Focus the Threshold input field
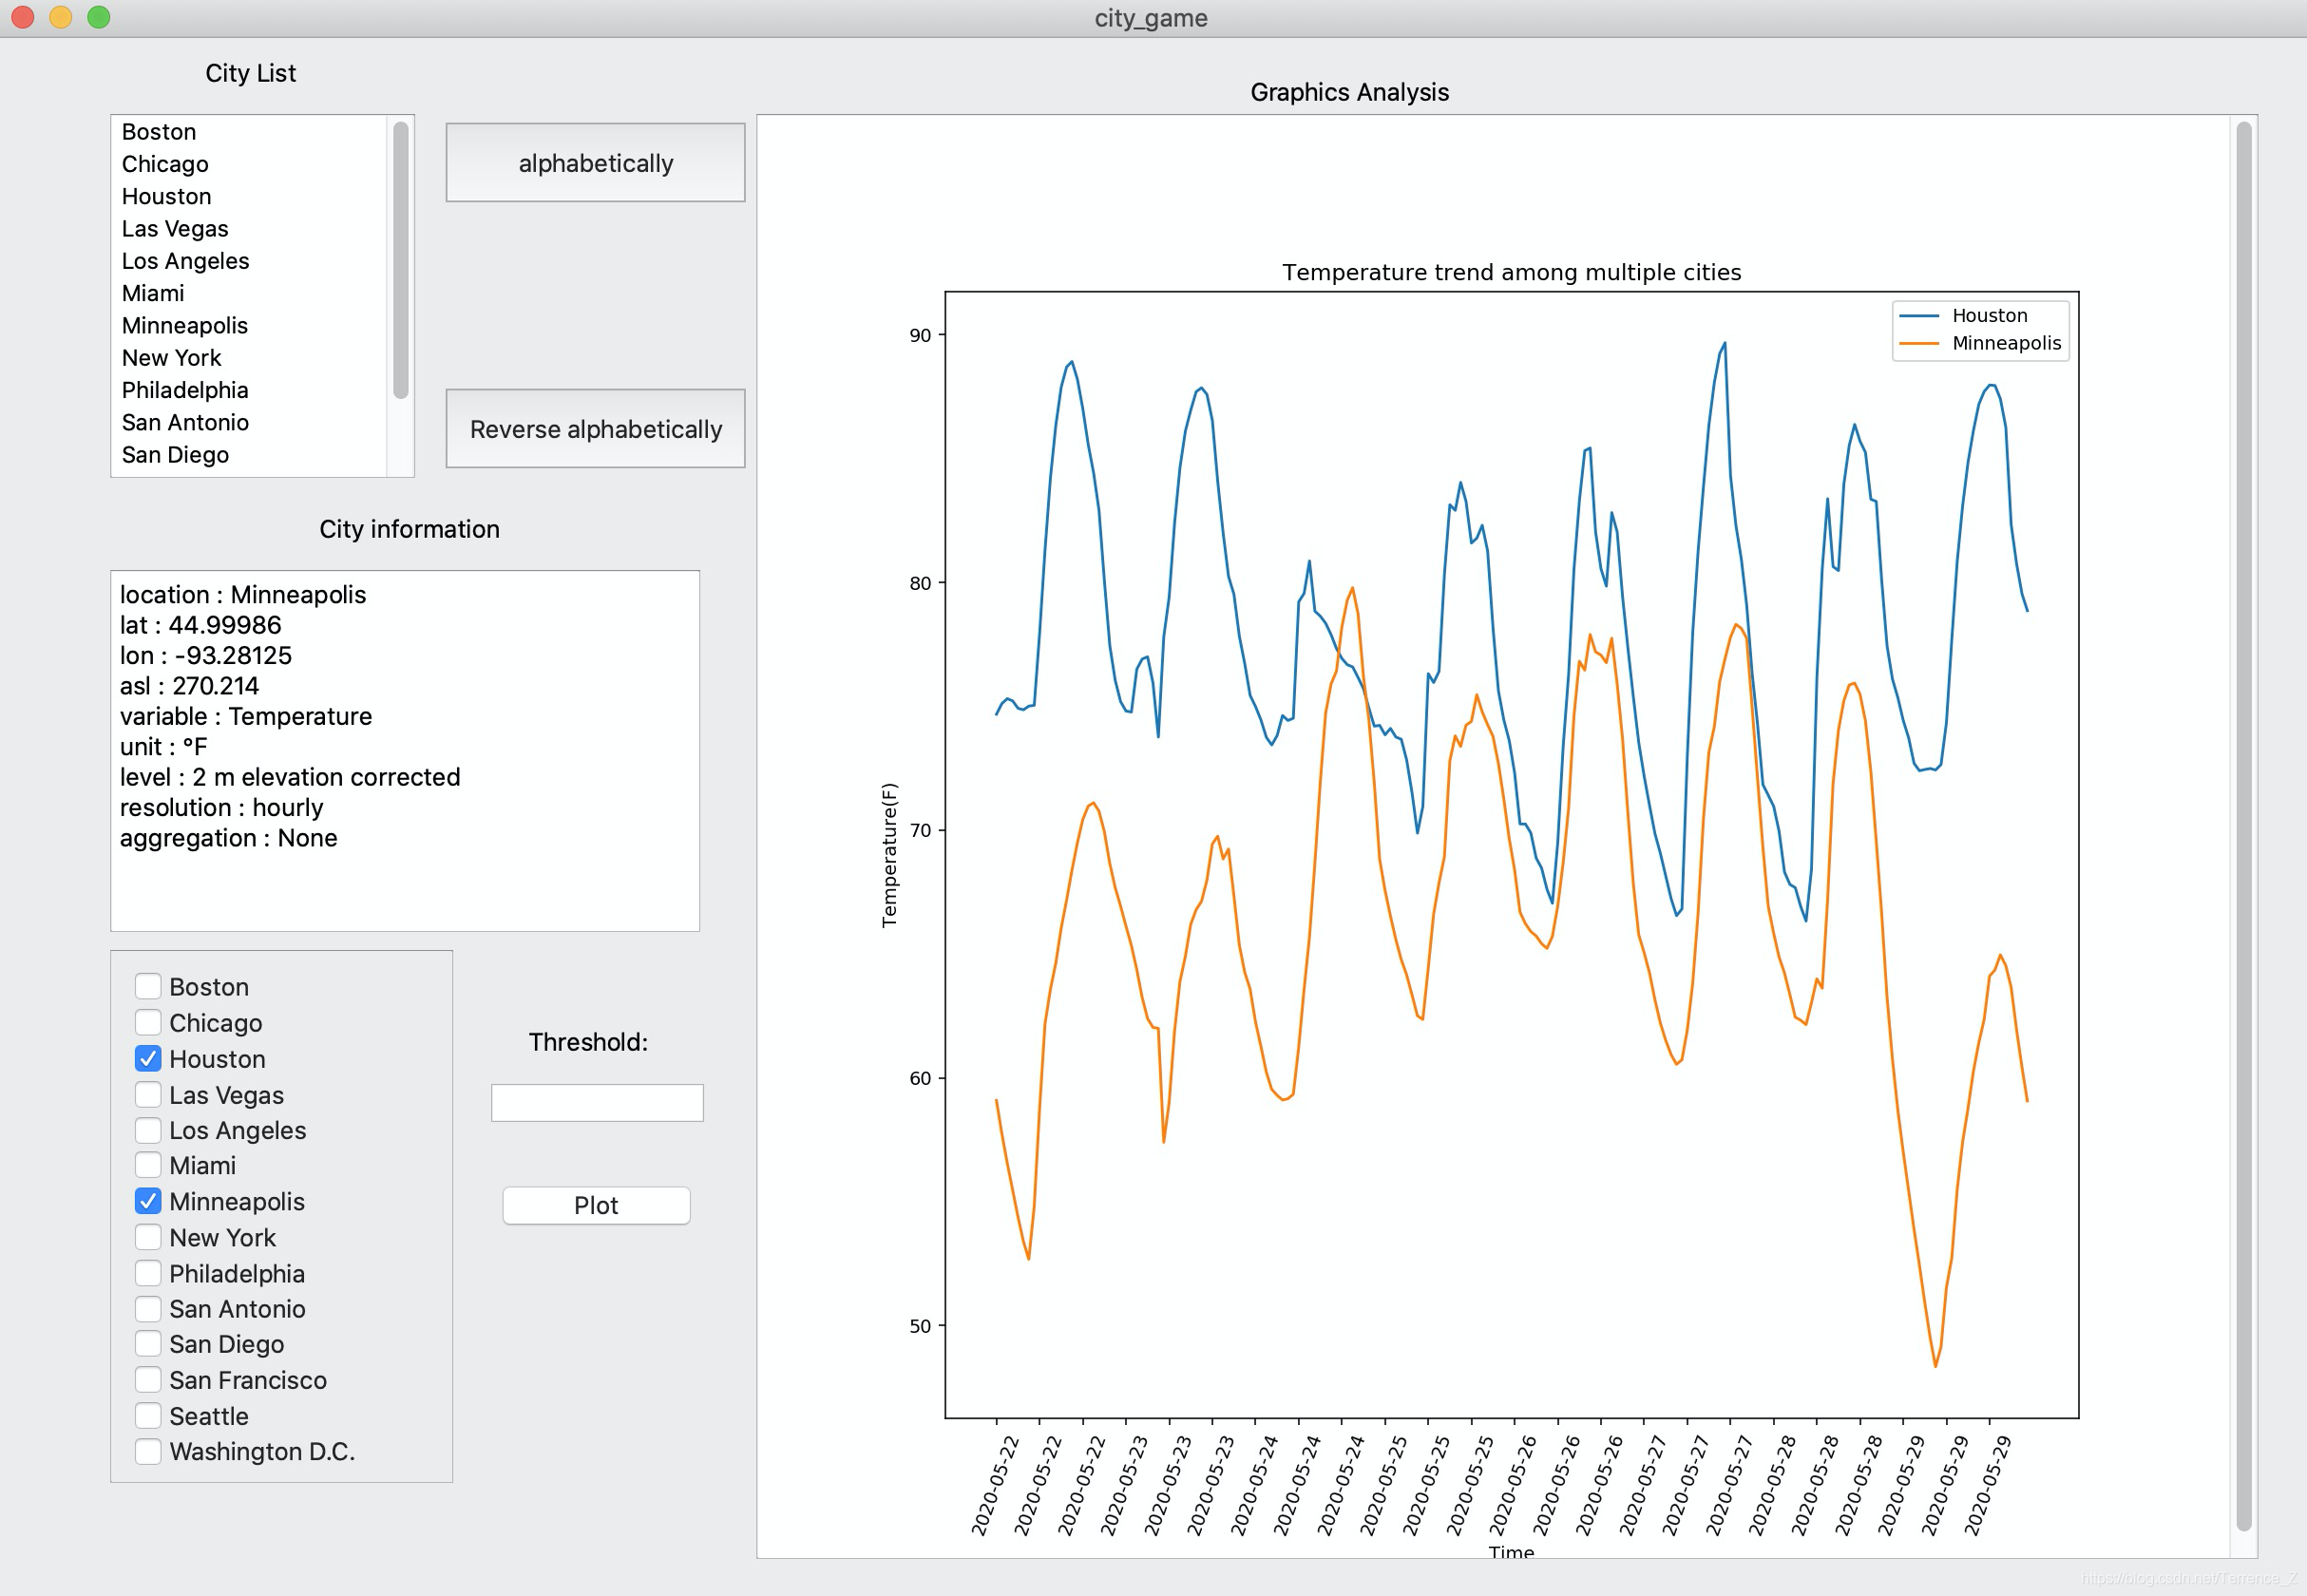The height and width of the screenshot is (1596, 2307). [597, 1103]
